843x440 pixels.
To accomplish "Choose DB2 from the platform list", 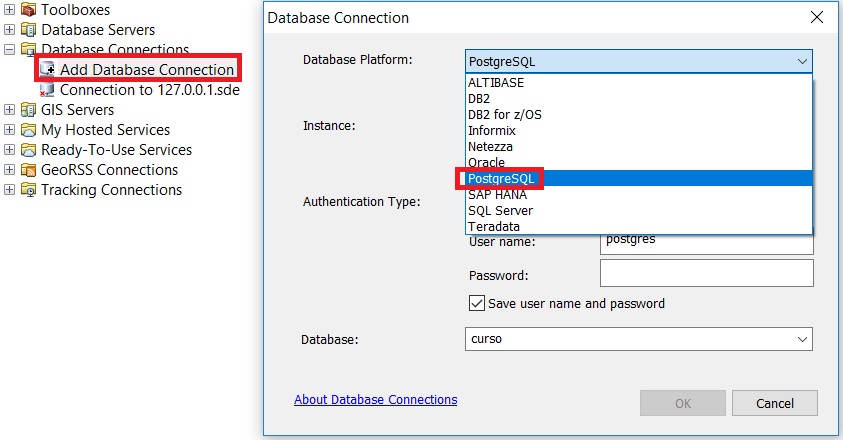I will coord(639,98).
